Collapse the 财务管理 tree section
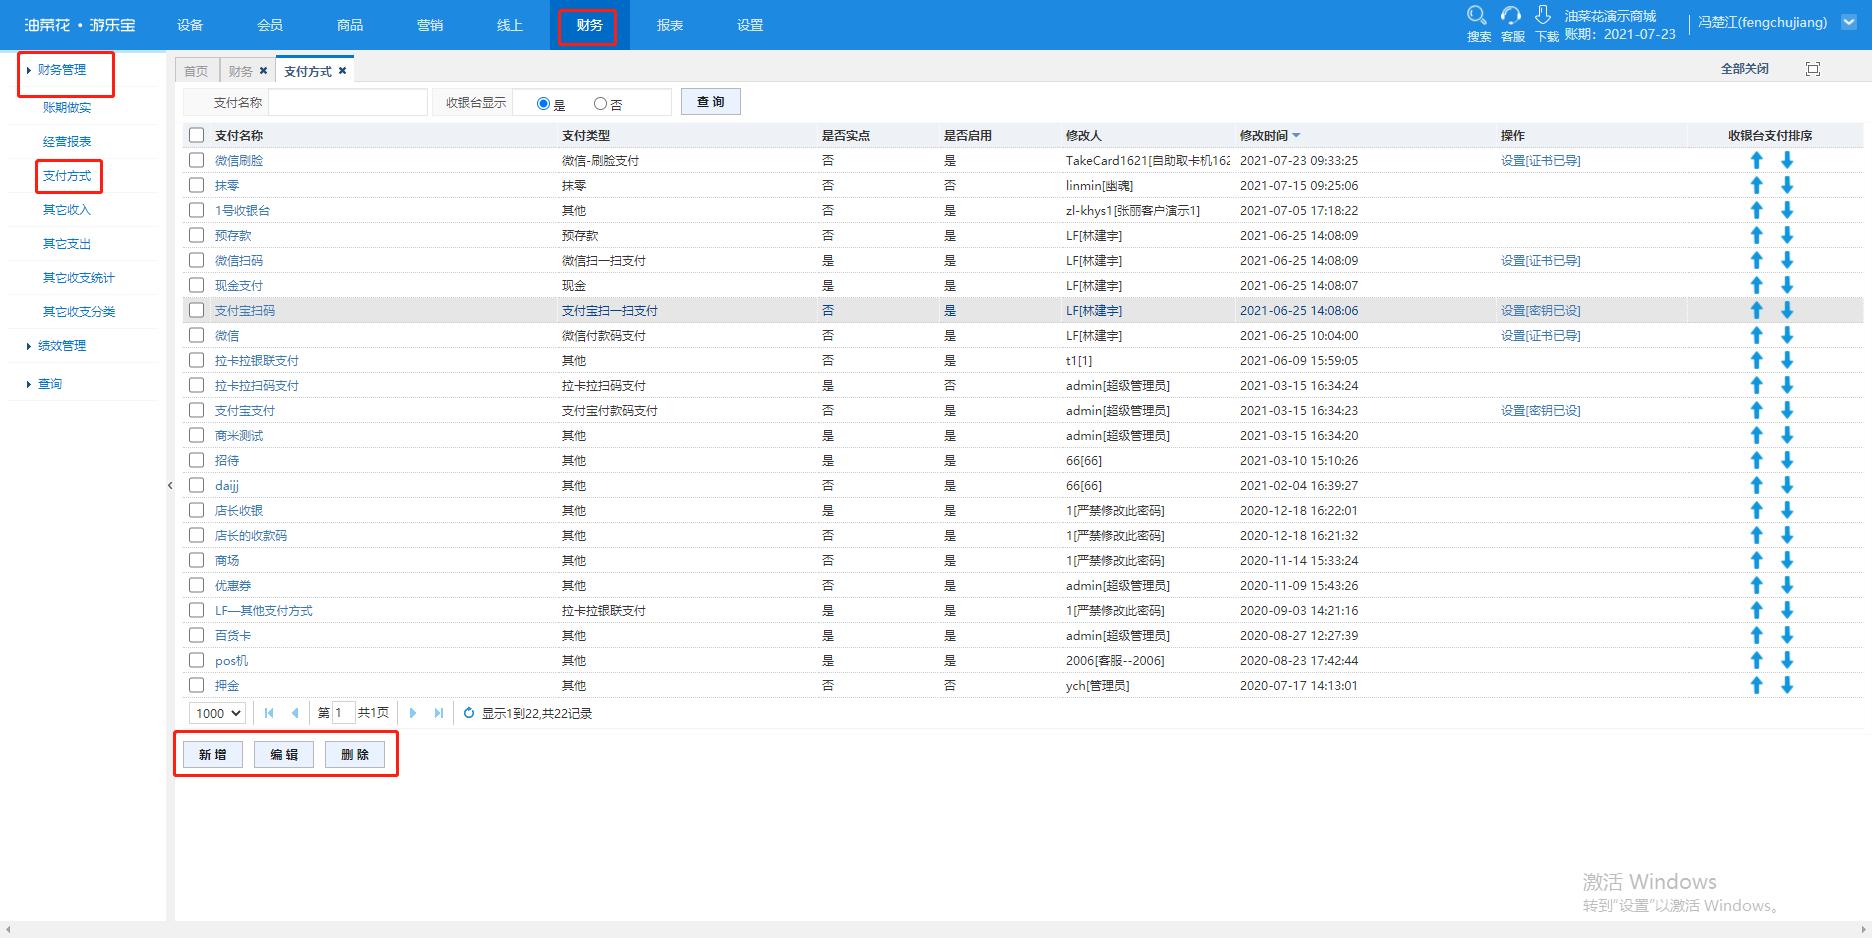 pos(29,70)
